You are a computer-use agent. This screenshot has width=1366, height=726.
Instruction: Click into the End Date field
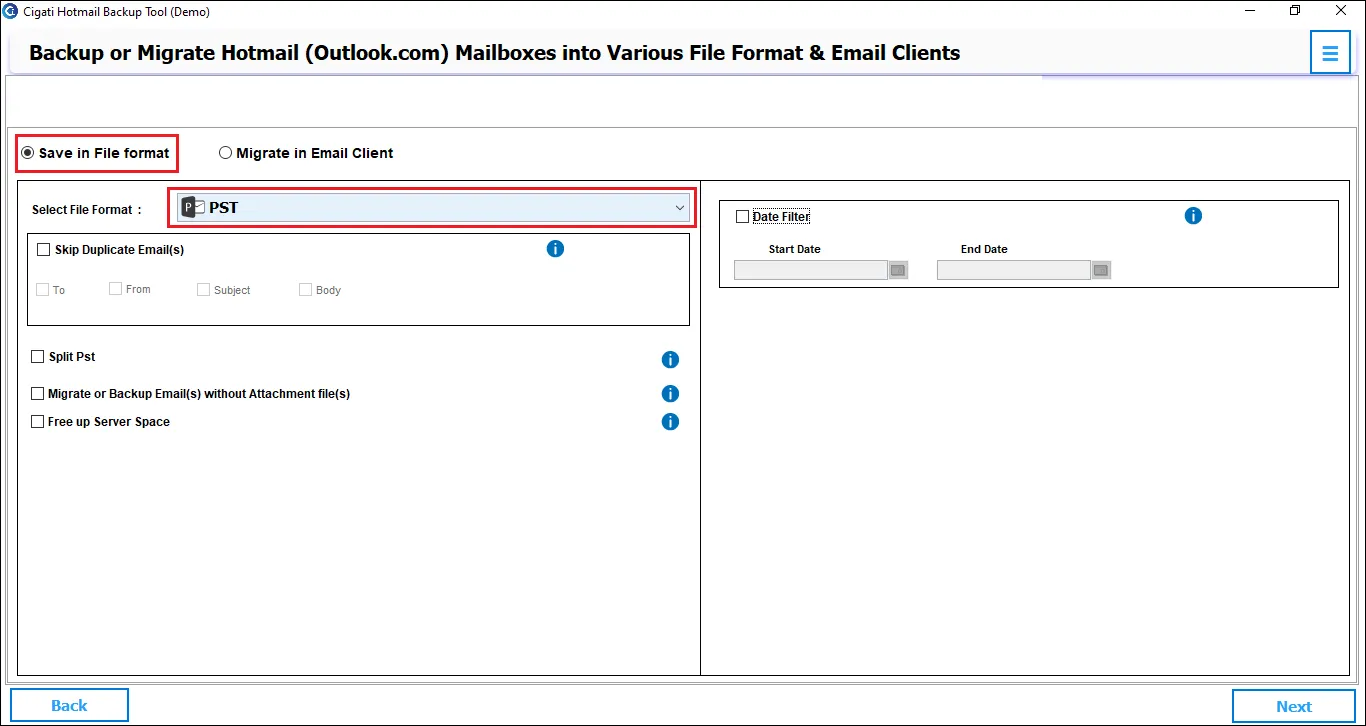pos(1014,270)
